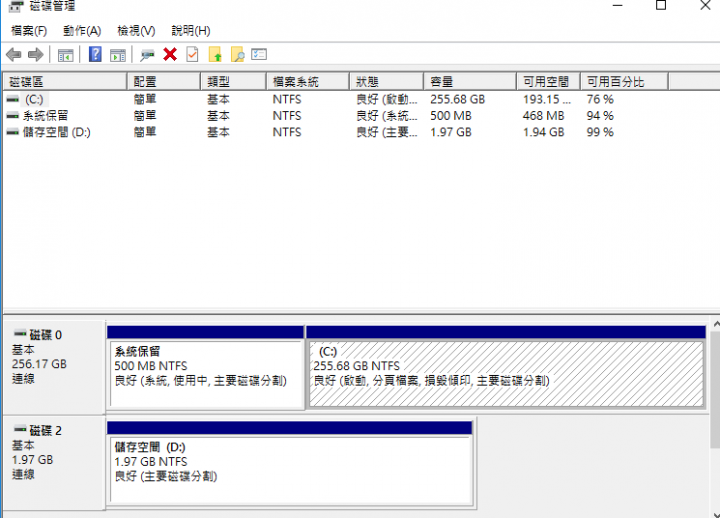
Task: Sort by 狀態 column header
Action: (386, 82)
